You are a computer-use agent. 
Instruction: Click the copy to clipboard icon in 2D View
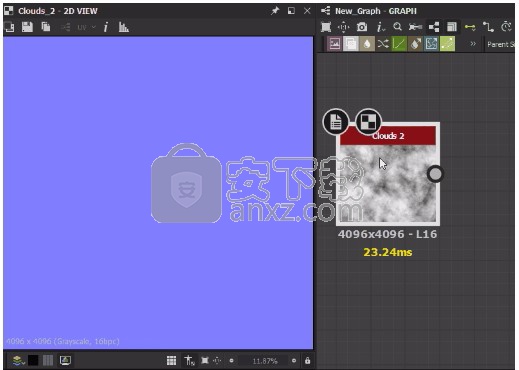click(x=46, y=27)
